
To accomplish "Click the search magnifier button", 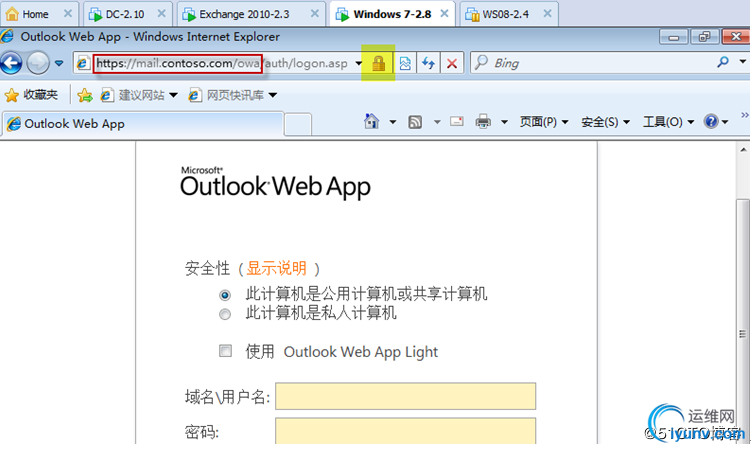I will tap(723, 62).
